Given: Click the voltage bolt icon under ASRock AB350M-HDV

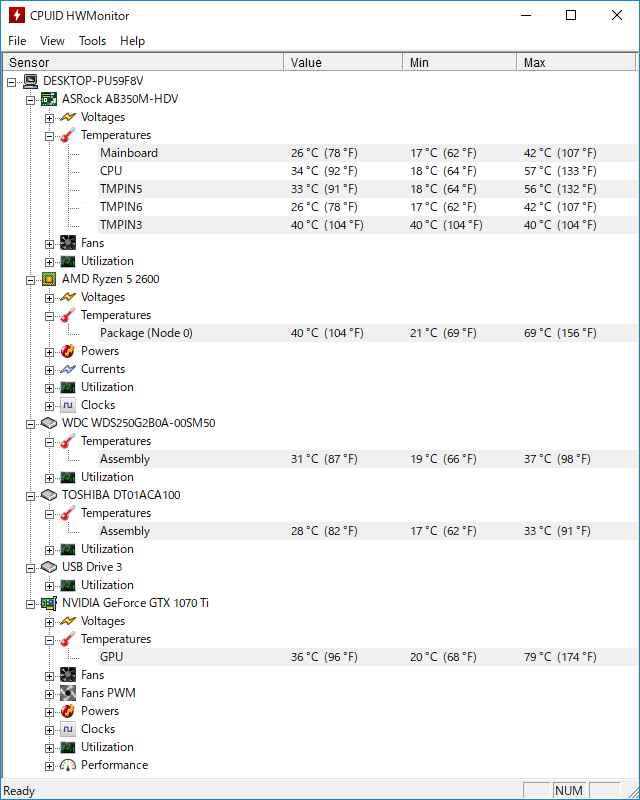Looking at the screenshot, I should point(68,117).
